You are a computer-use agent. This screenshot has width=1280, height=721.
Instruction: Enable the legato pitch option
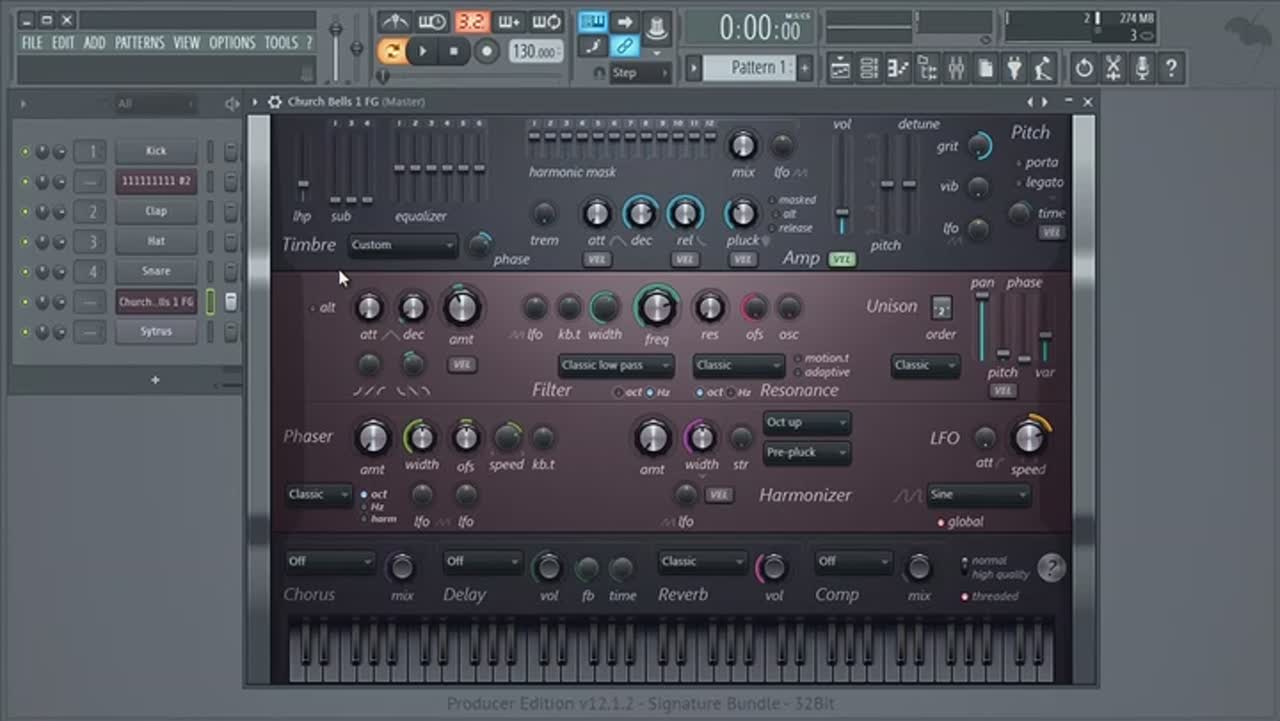pyautogui.click(x=1019, y=183)
